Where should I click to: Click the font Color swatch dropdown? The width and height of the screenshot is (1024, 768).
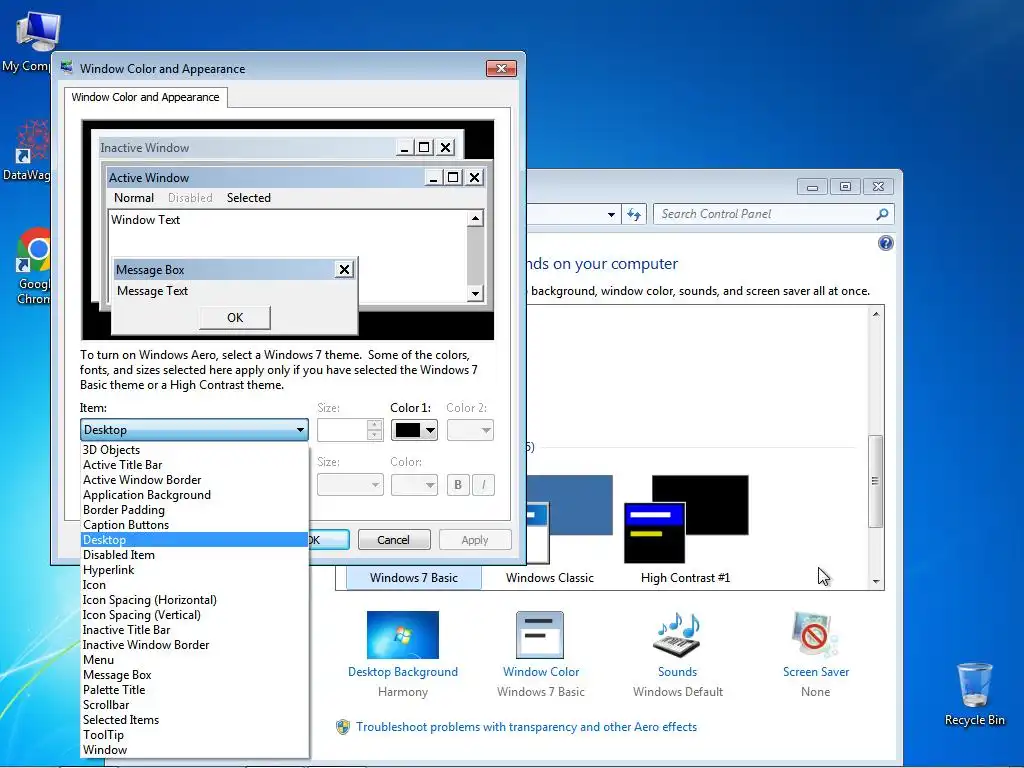414,485
